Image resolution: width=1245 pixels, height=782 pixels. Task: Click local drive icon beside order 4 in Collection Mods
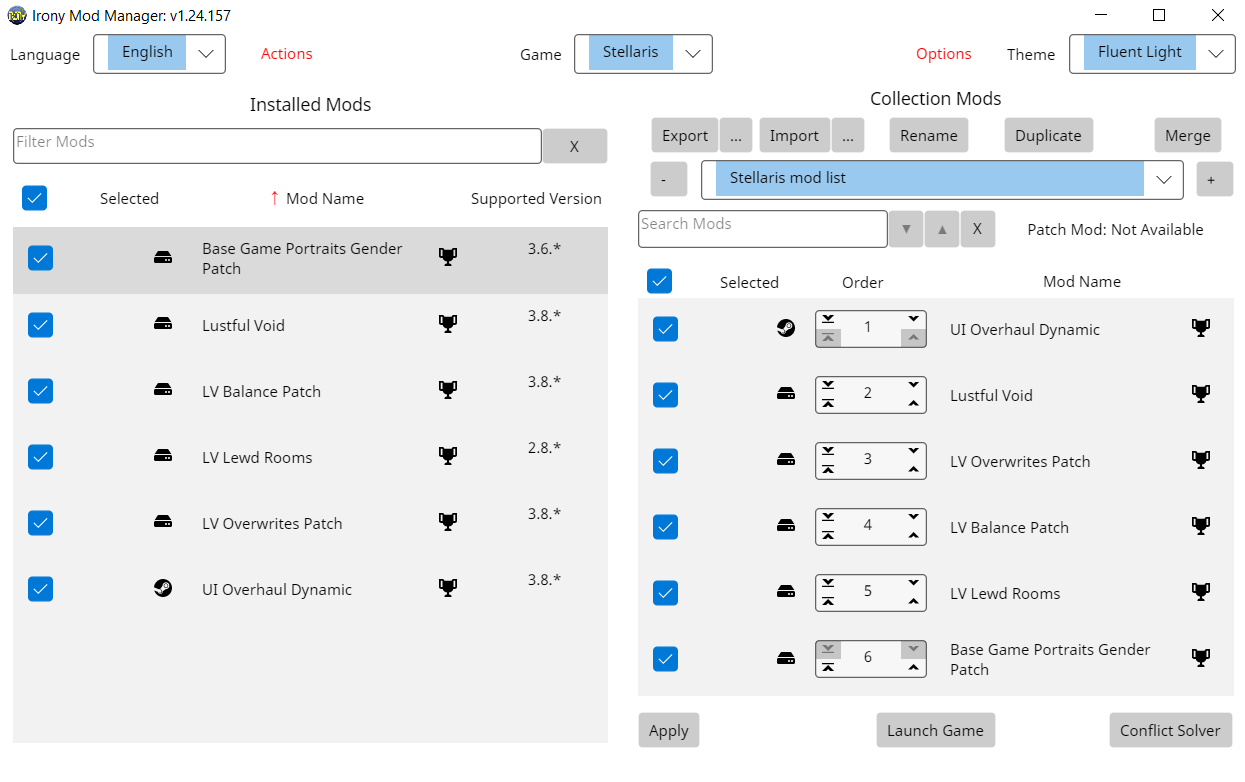[x=786, y=526]
